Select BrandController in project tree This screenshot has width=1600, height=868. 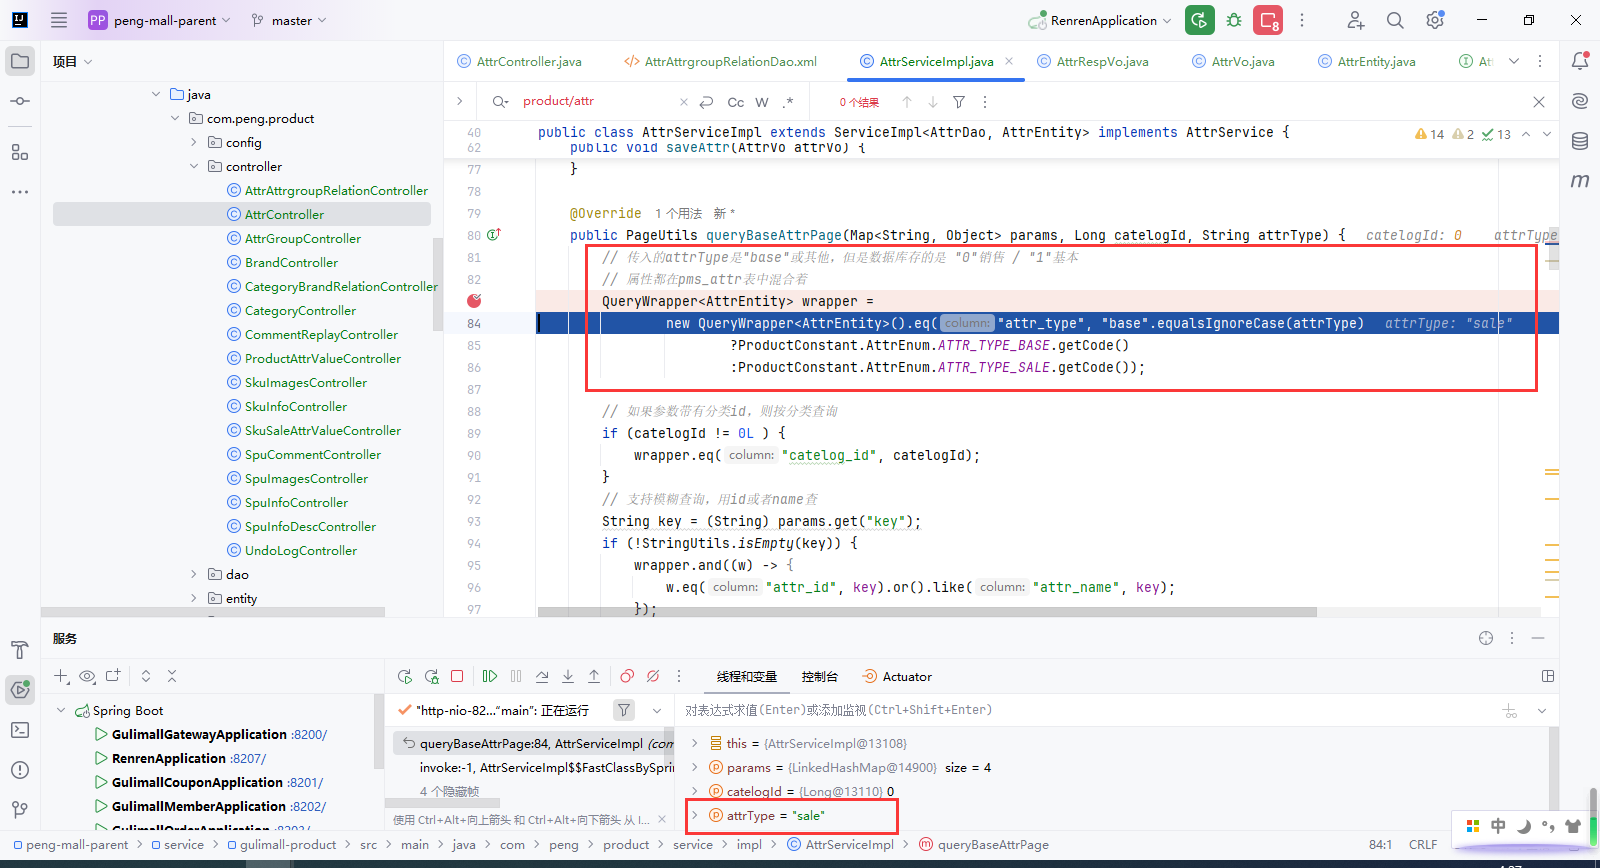(x=291, y=262)
